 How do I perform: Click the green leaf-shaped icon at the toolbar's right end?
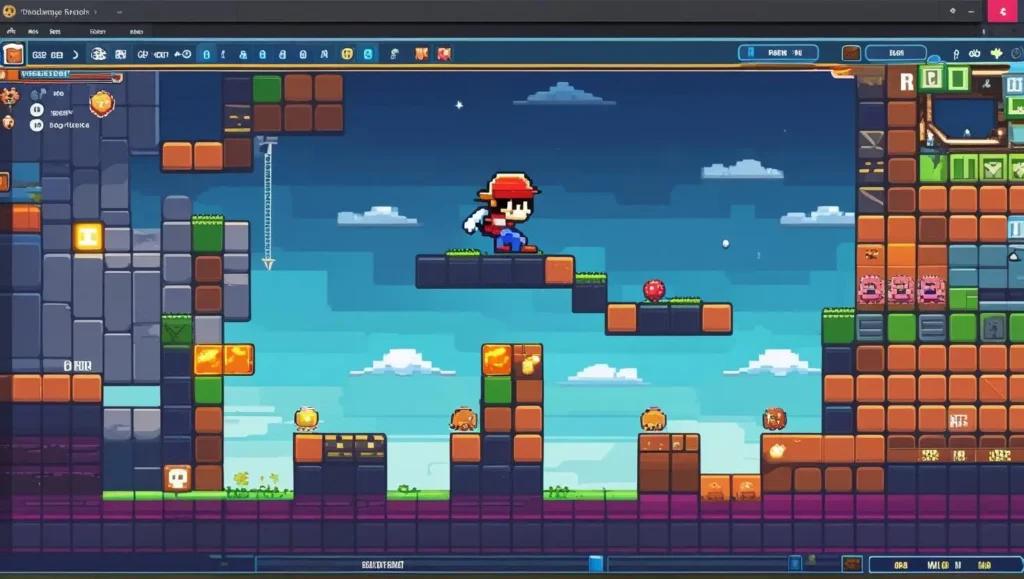click(x=997, y=54)
